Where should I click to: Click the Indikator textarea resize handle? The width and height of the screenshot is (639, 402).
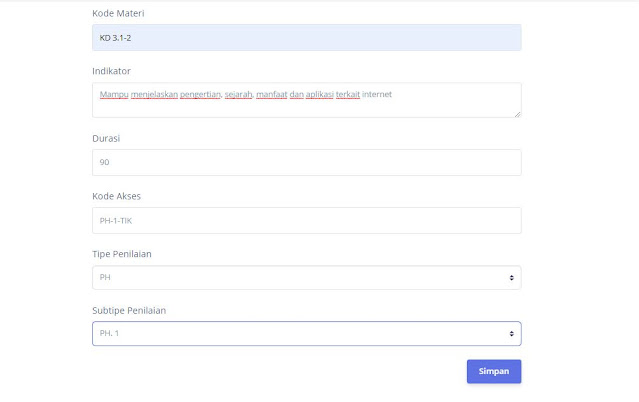click(x=517, y=113)
